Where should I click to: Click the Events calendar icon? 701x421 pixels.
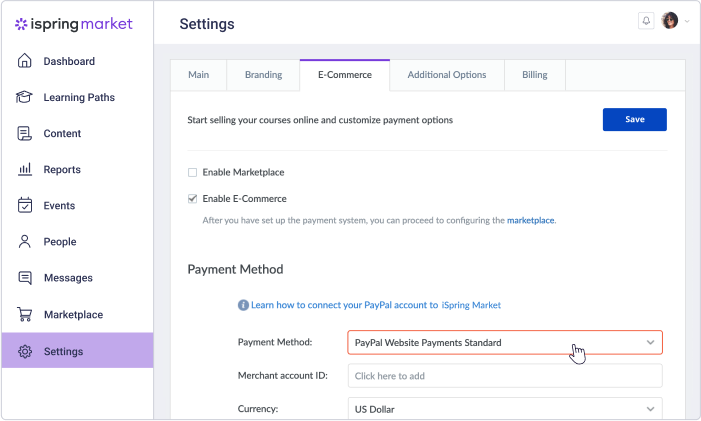[x=25, y=205]
